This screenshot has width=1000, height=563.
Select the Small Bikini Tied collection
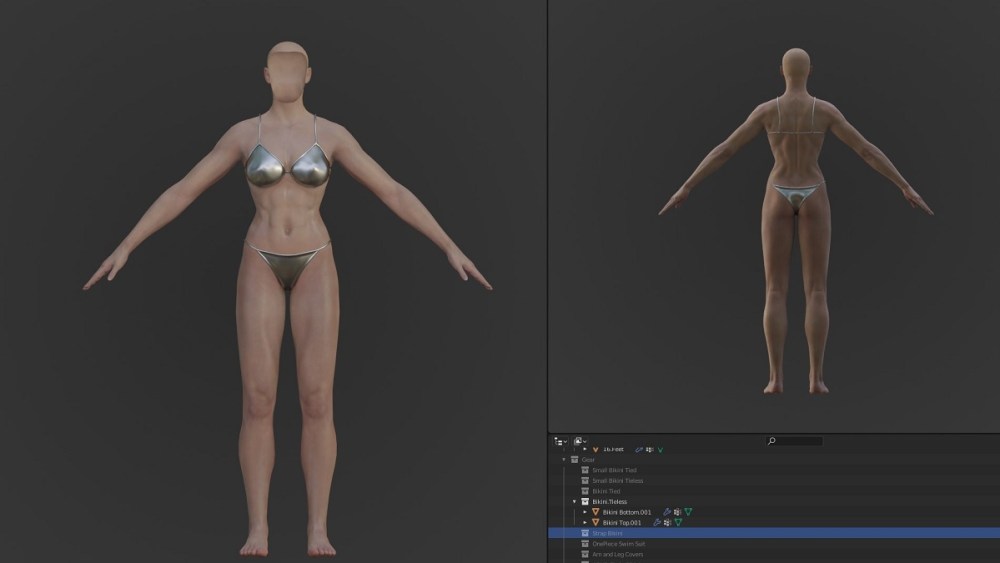point(614,470)
